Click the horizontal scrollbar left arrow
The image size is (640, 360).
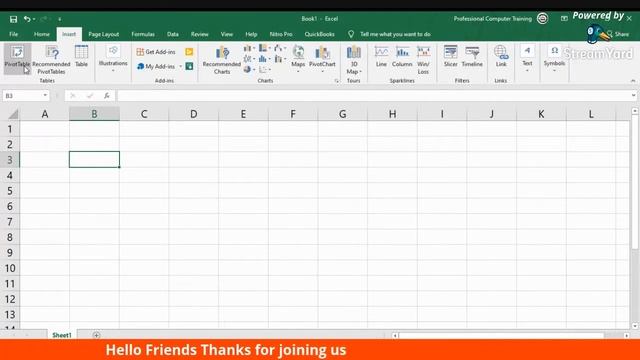[x=395, y=336]
